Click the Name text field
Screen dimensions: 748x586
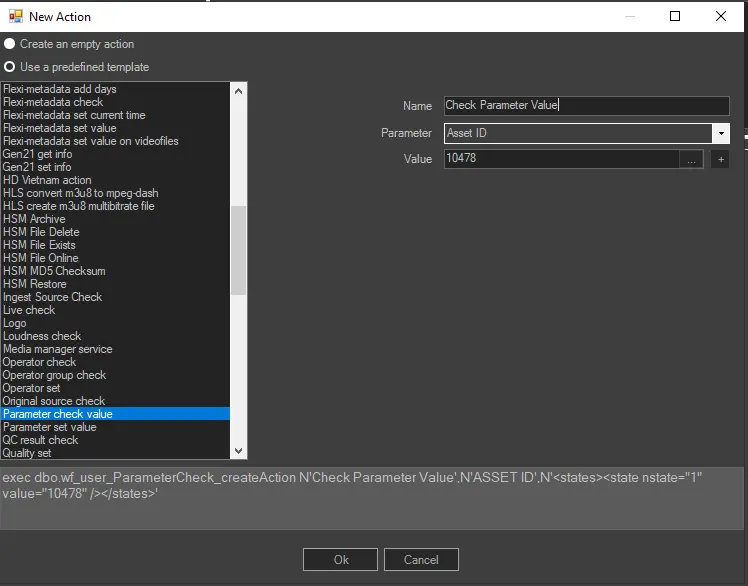[586, 106]
